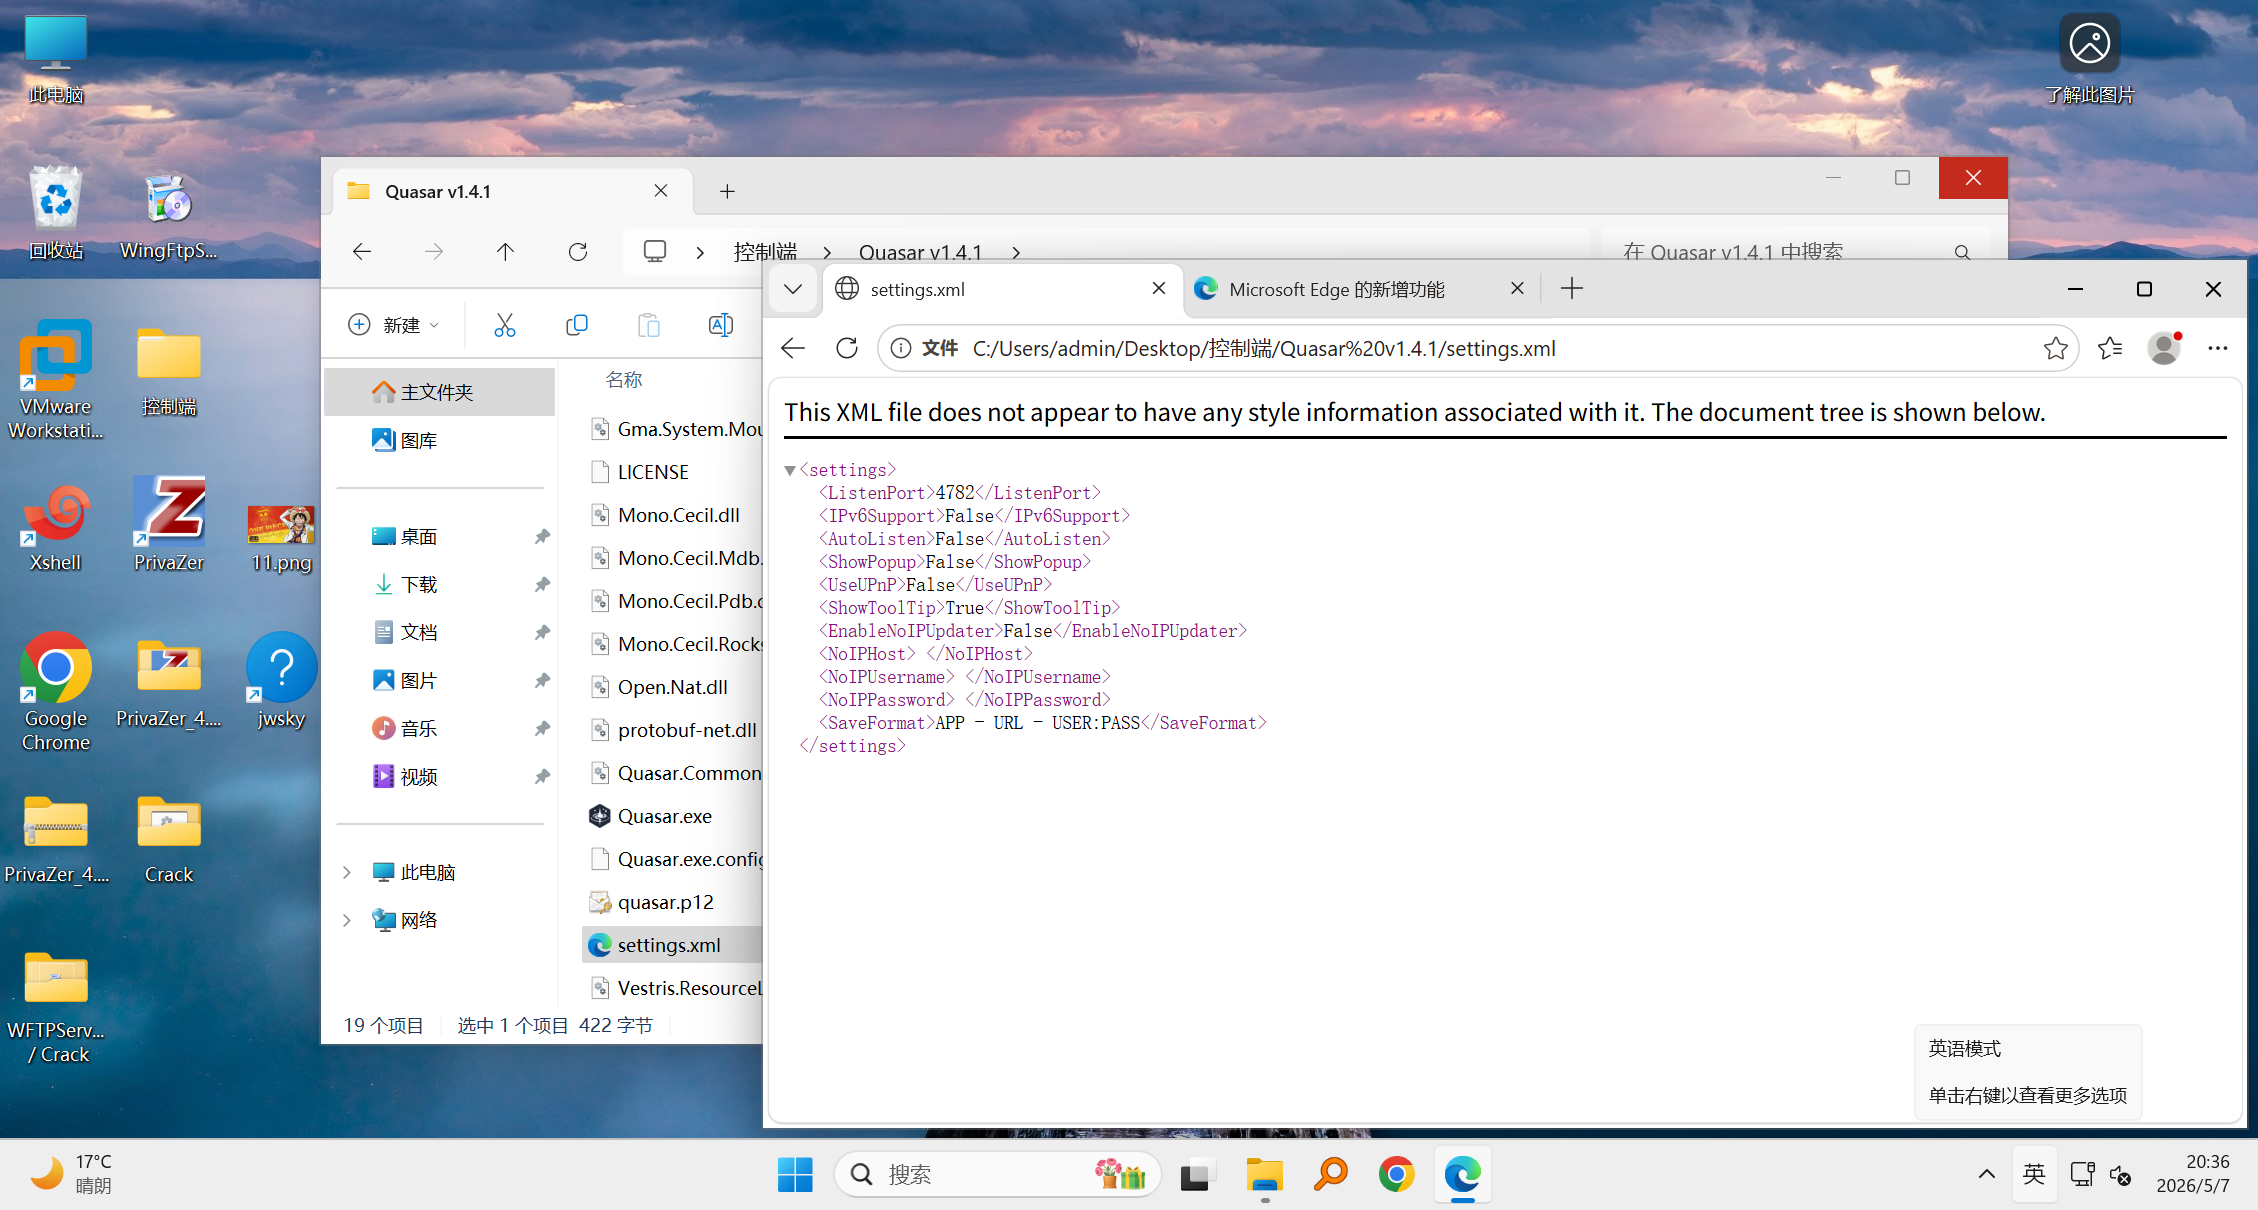The image size is (2258, 1210).
Task: Expand the 网络 tree node
Action: [x=347, y=920]
